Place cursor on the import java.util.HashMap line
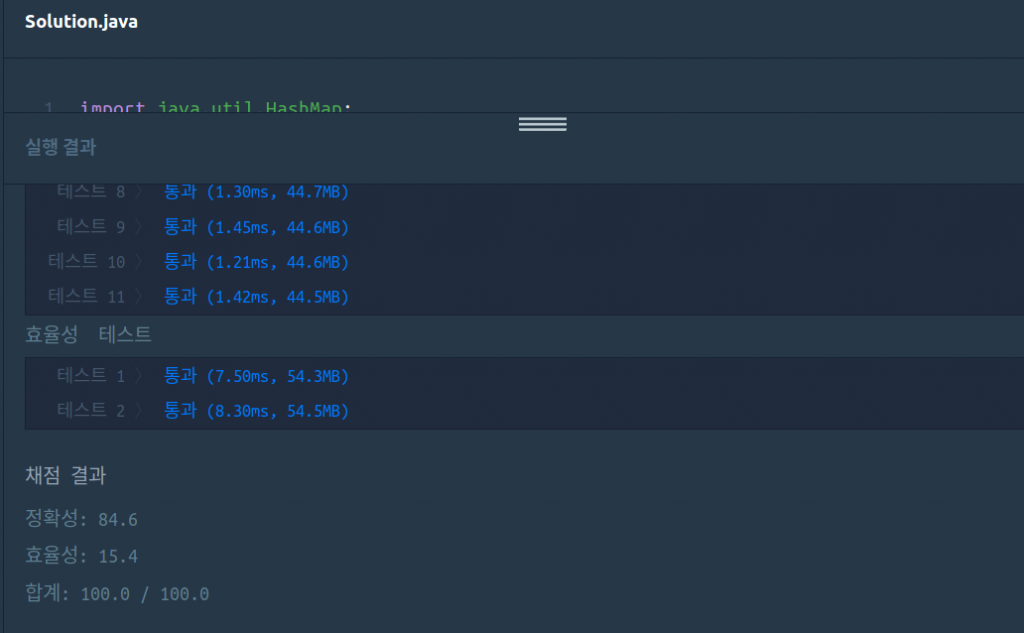This screenshot has height=633, width=1024. 215,106
